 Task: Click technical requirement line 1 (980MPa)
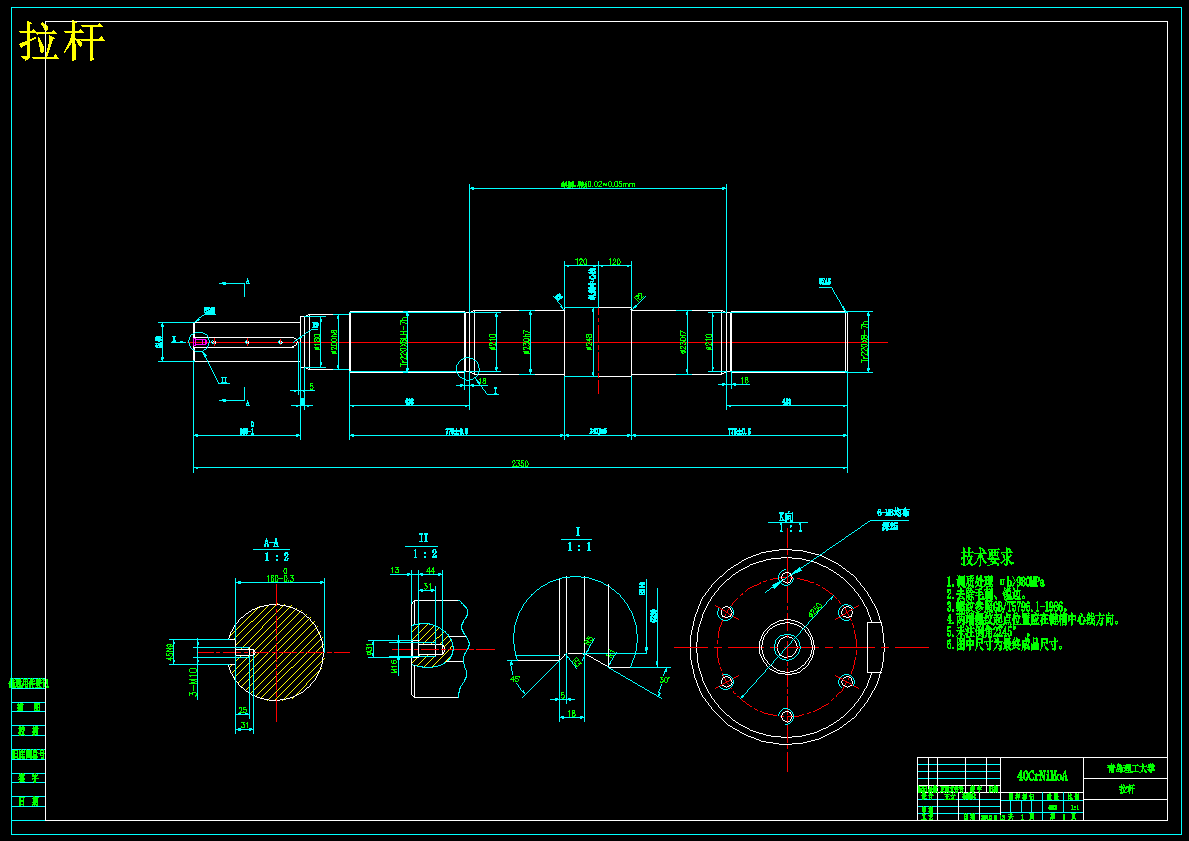995,582
